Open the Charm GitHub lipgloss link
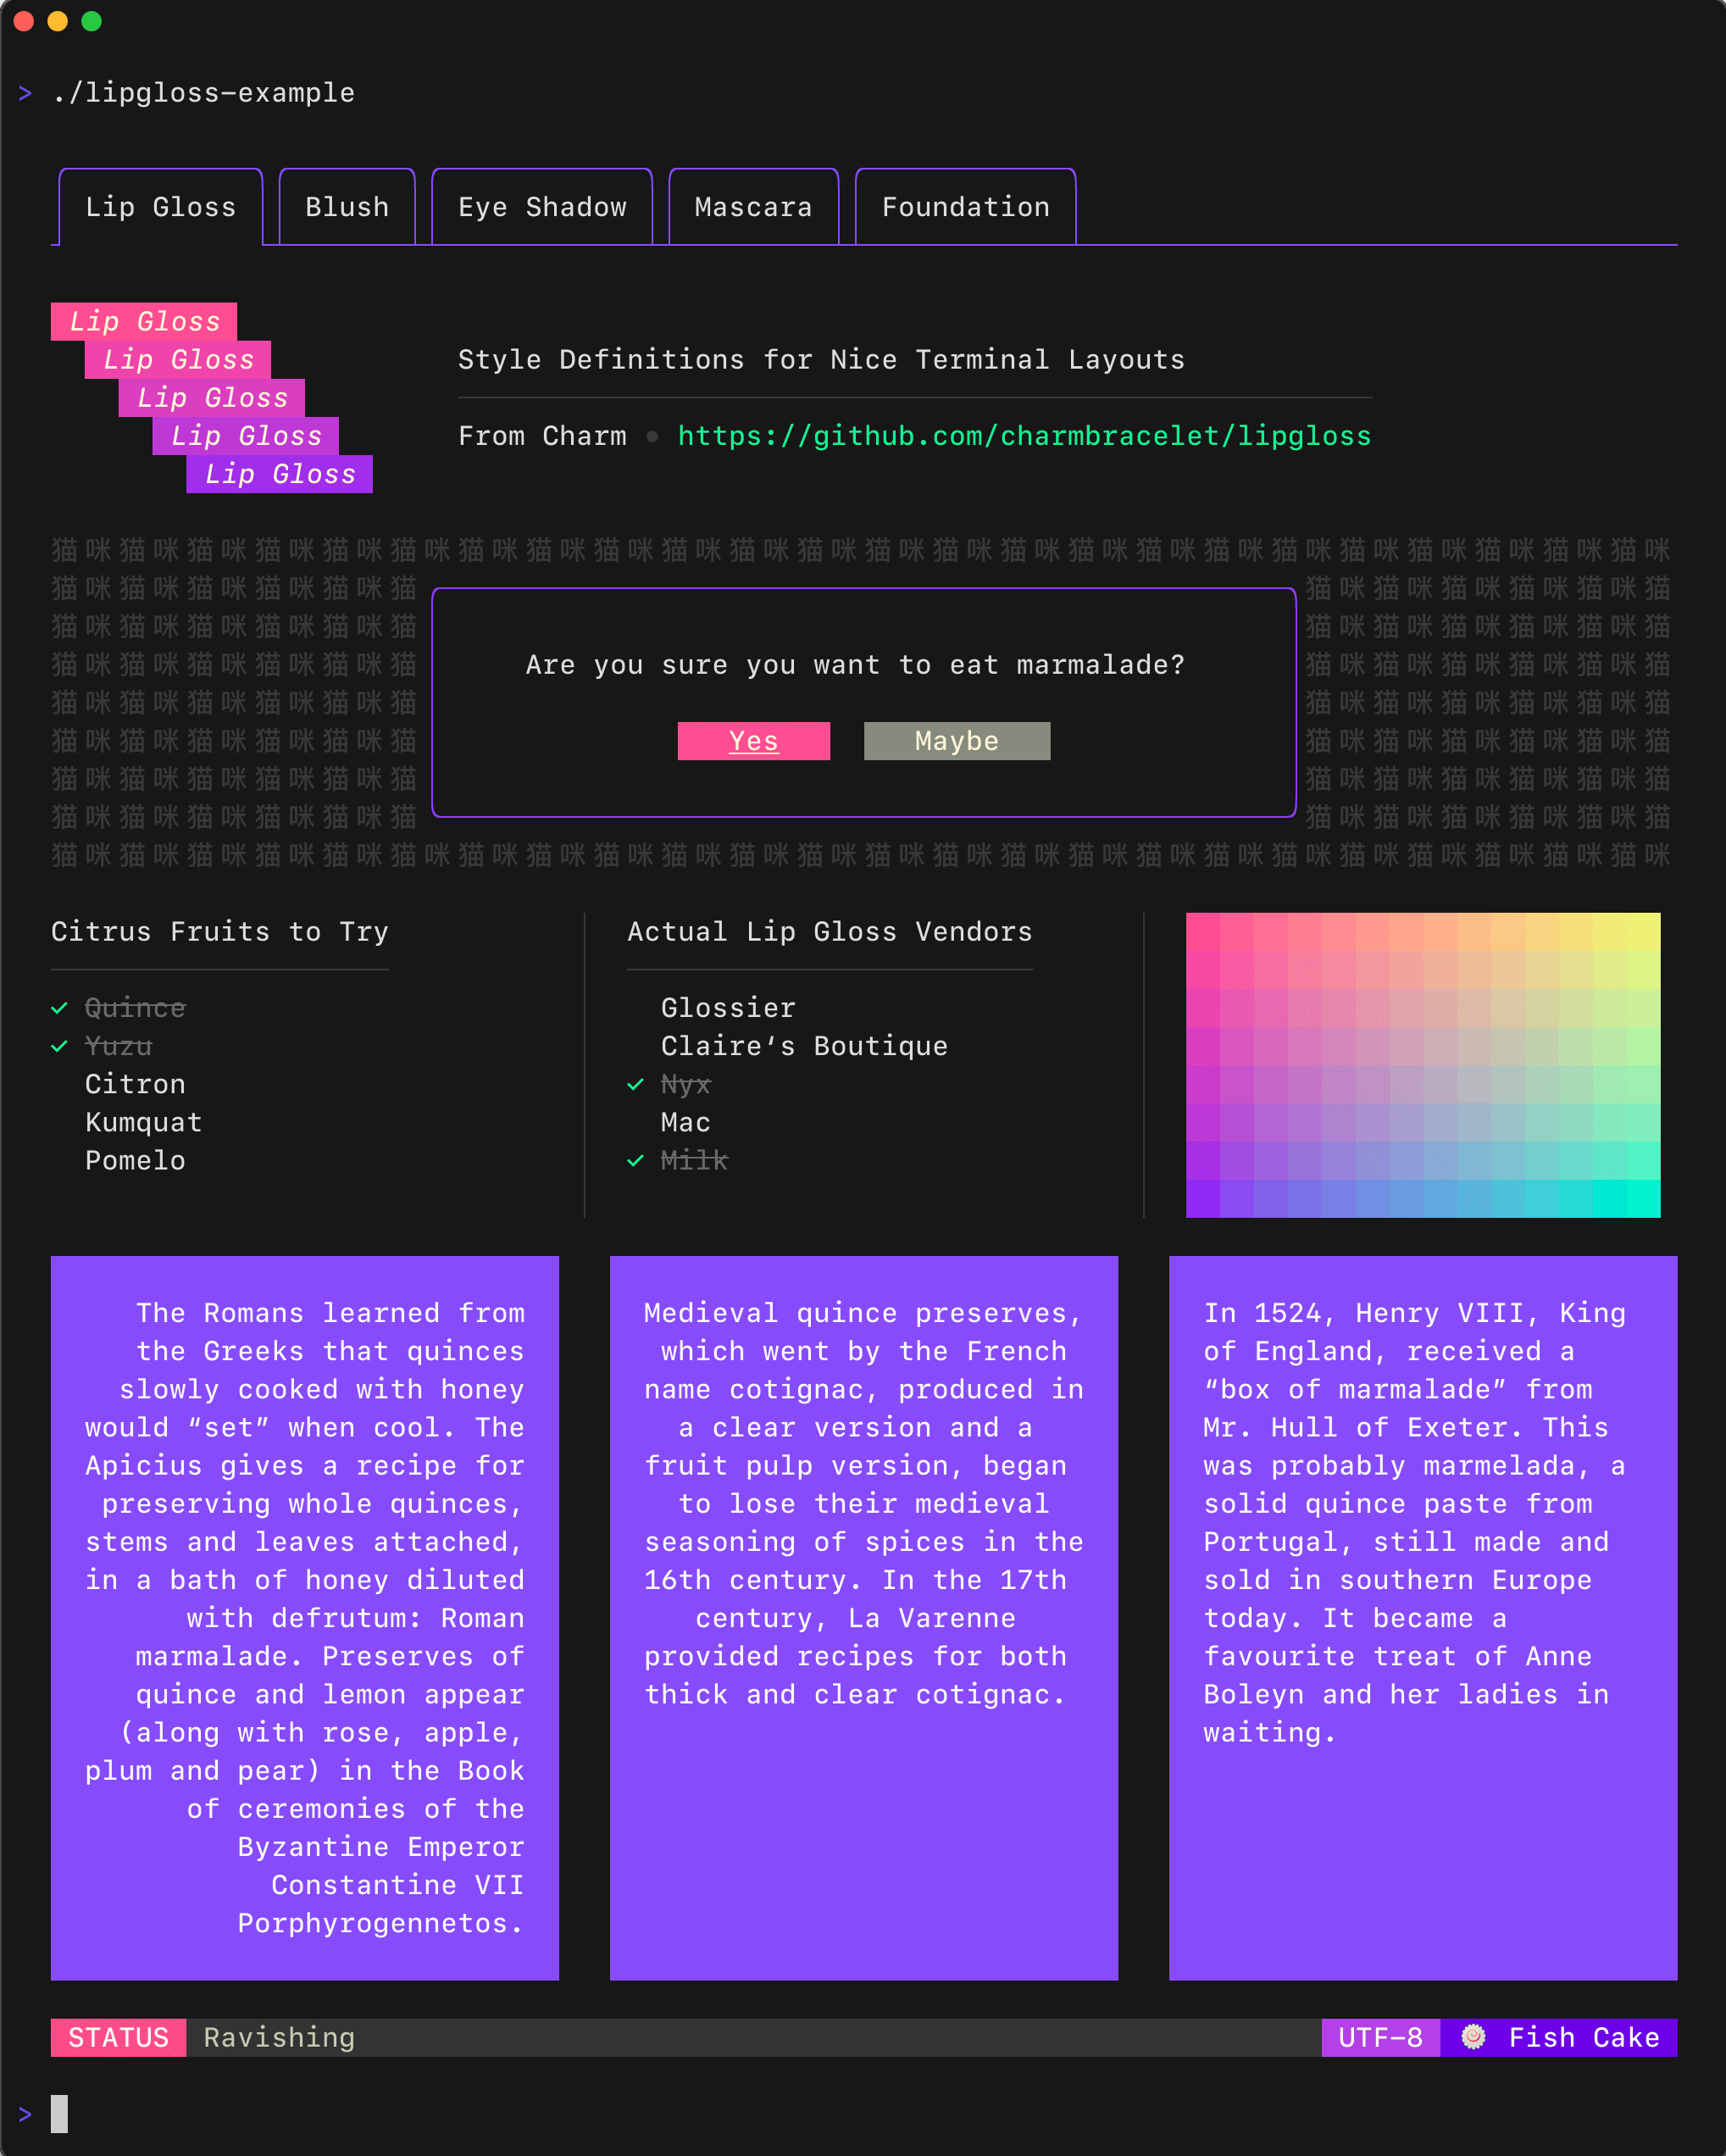The height and width of the screenshot is (2156, 1726). tap(1025, 436)
